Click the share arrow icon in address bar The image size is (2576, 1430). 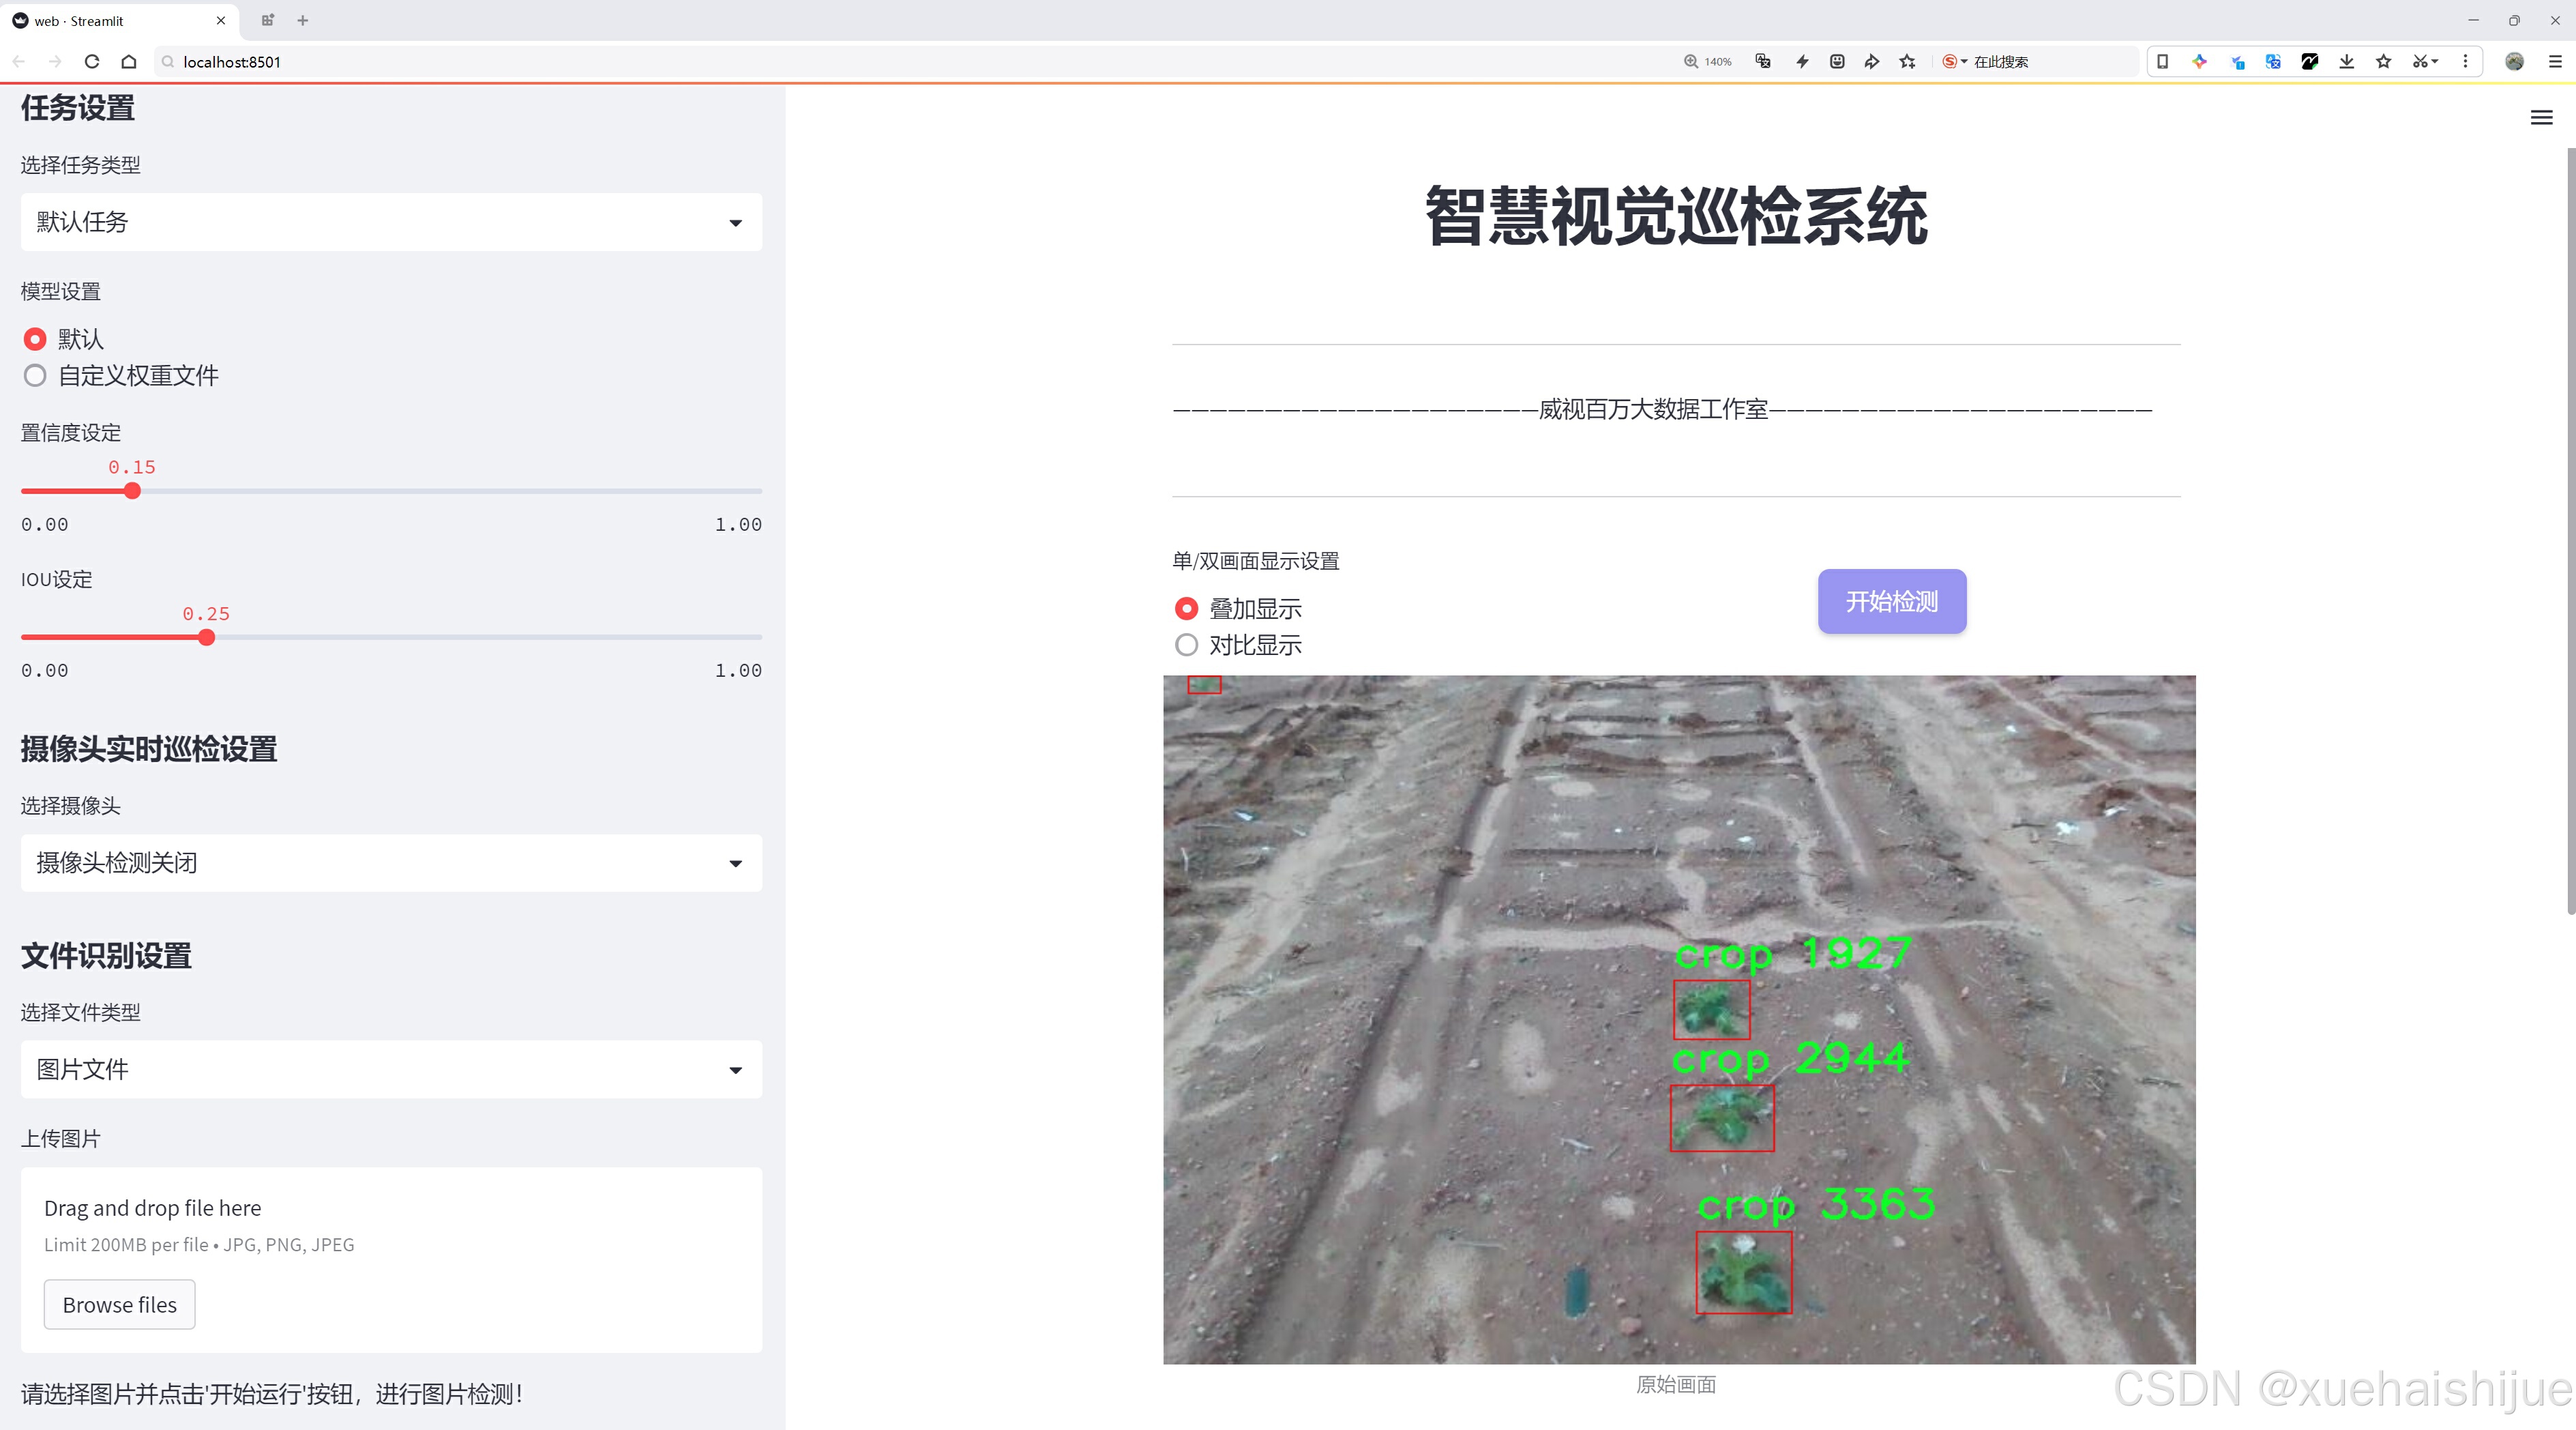pyautogui.click(x=1871, y=62)
